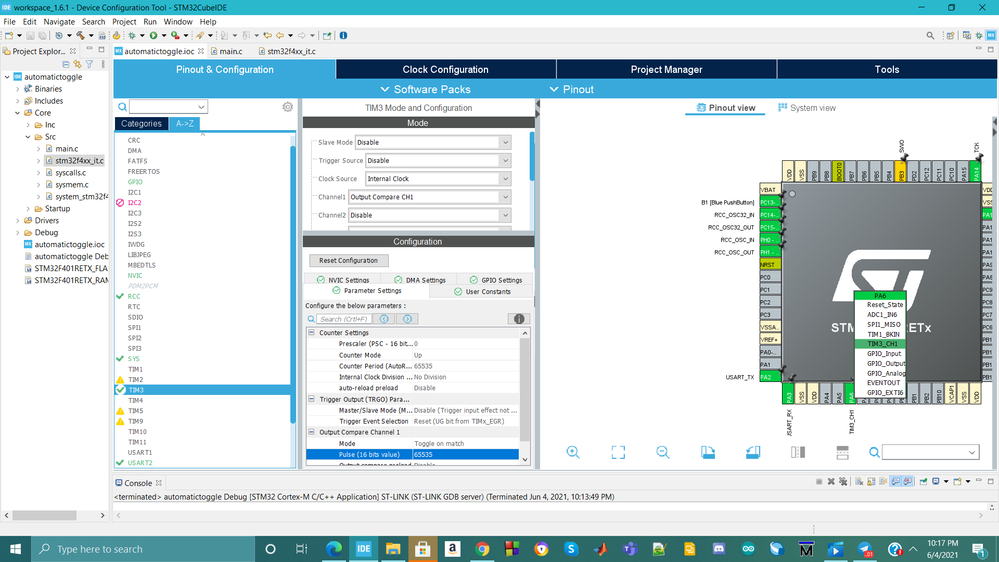The width and height of the screenshot is (999, 562).
Task: Click the Search (Ctrl+F) parameter field
Action: click(344, 319)
